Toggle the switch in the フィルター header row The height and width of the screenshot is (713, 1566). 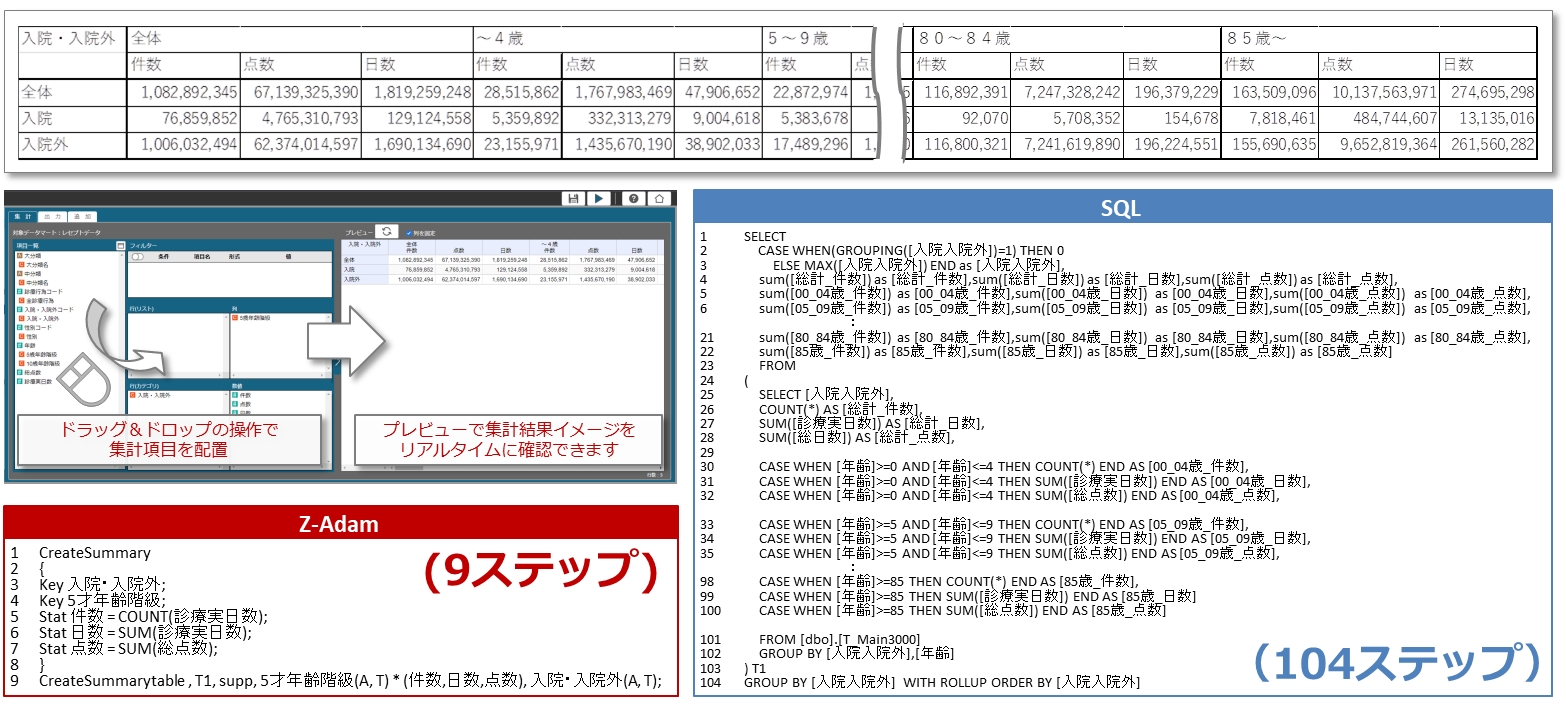point(139,257)
